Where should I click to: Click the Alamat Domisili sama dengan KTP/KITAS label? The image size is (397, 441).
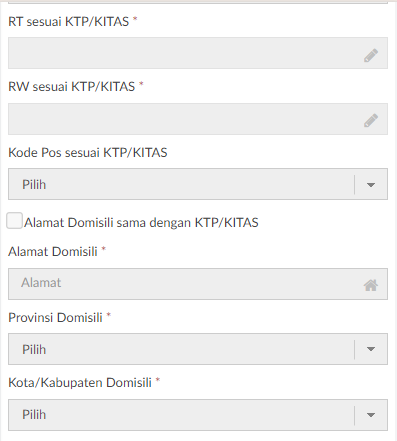coord(141,222)
